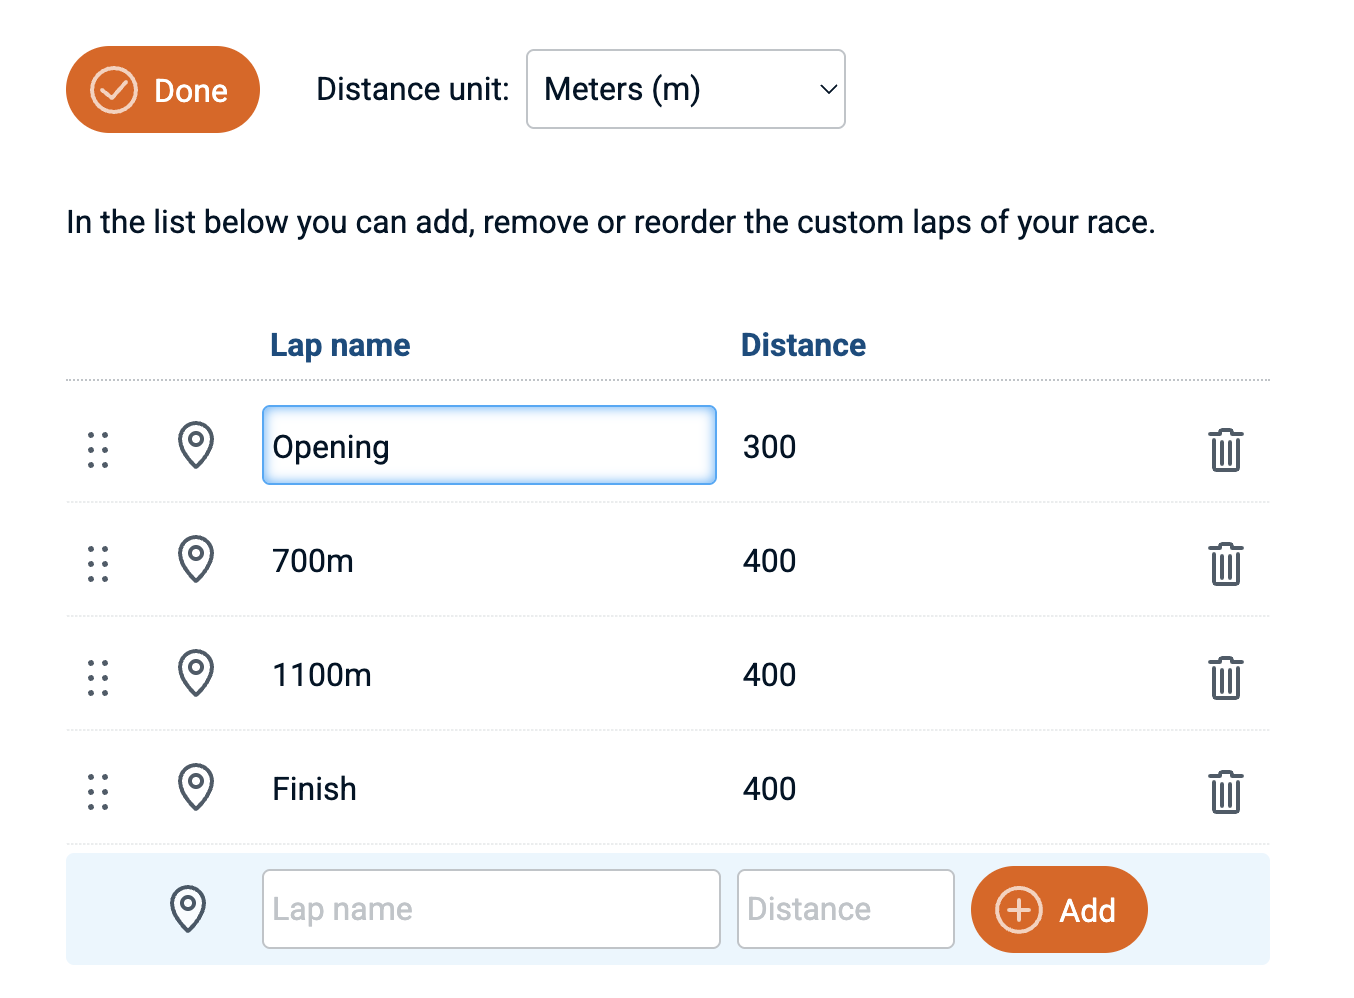This screenshot has height=998, width=1354.
Task: Click the drag handle of Opening lap
Action: pyautogui.click(x=98, y=450)
